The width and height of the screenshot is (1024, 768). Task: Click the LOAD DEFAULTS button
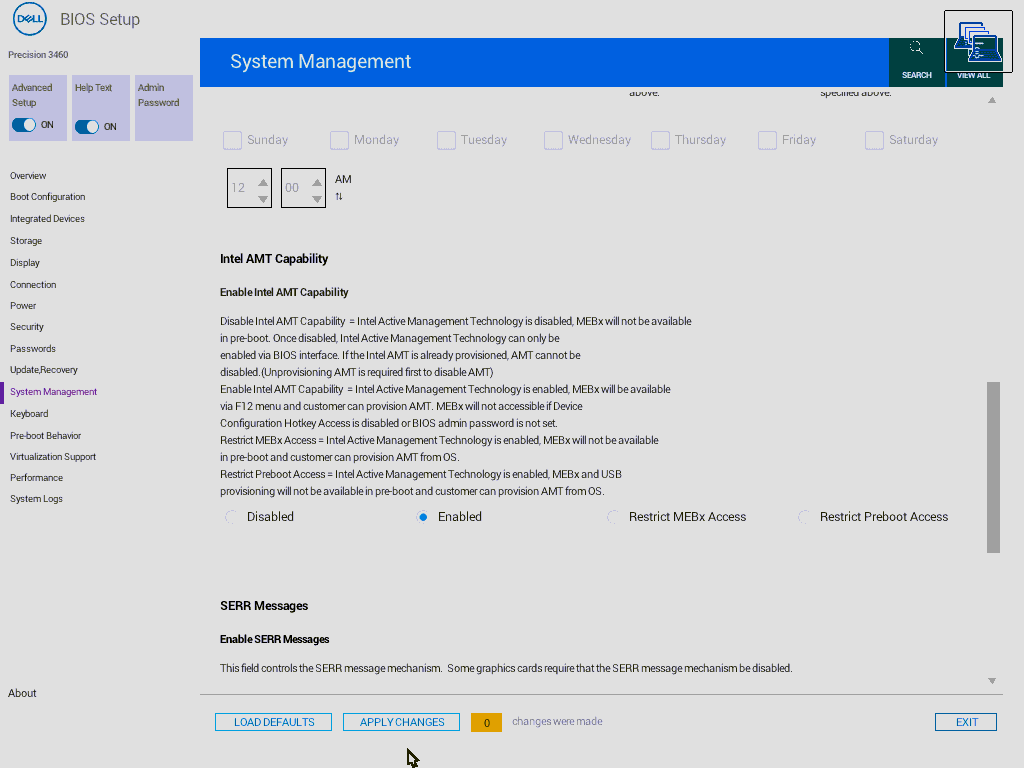273,721
